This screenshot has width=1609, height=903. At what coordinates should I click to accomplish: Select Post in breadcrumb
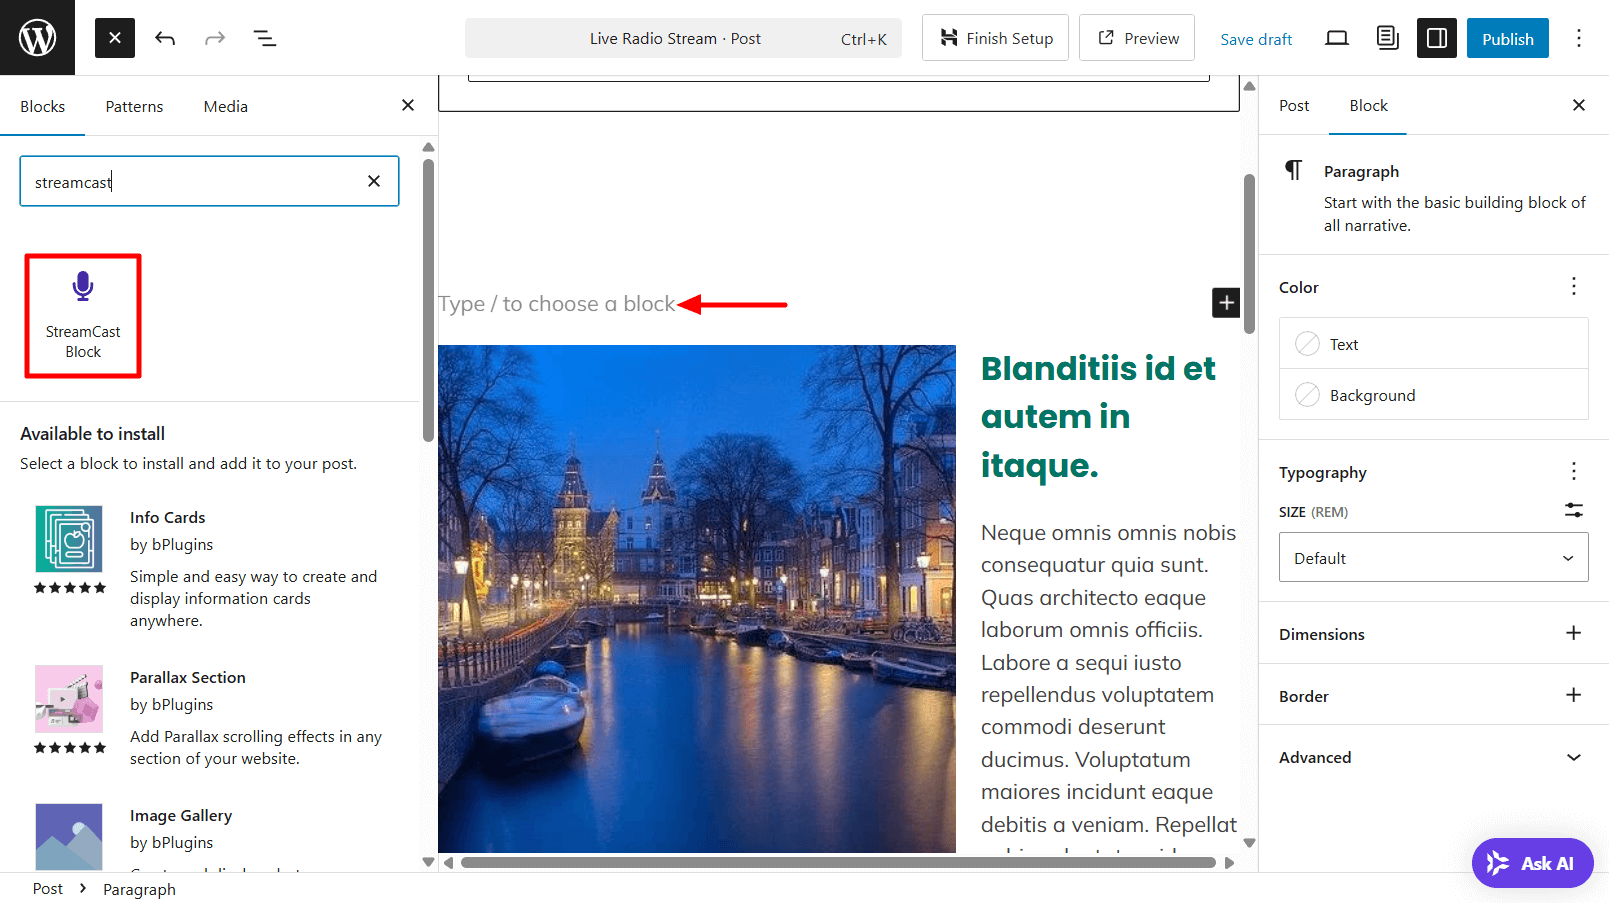click(48, 889)
